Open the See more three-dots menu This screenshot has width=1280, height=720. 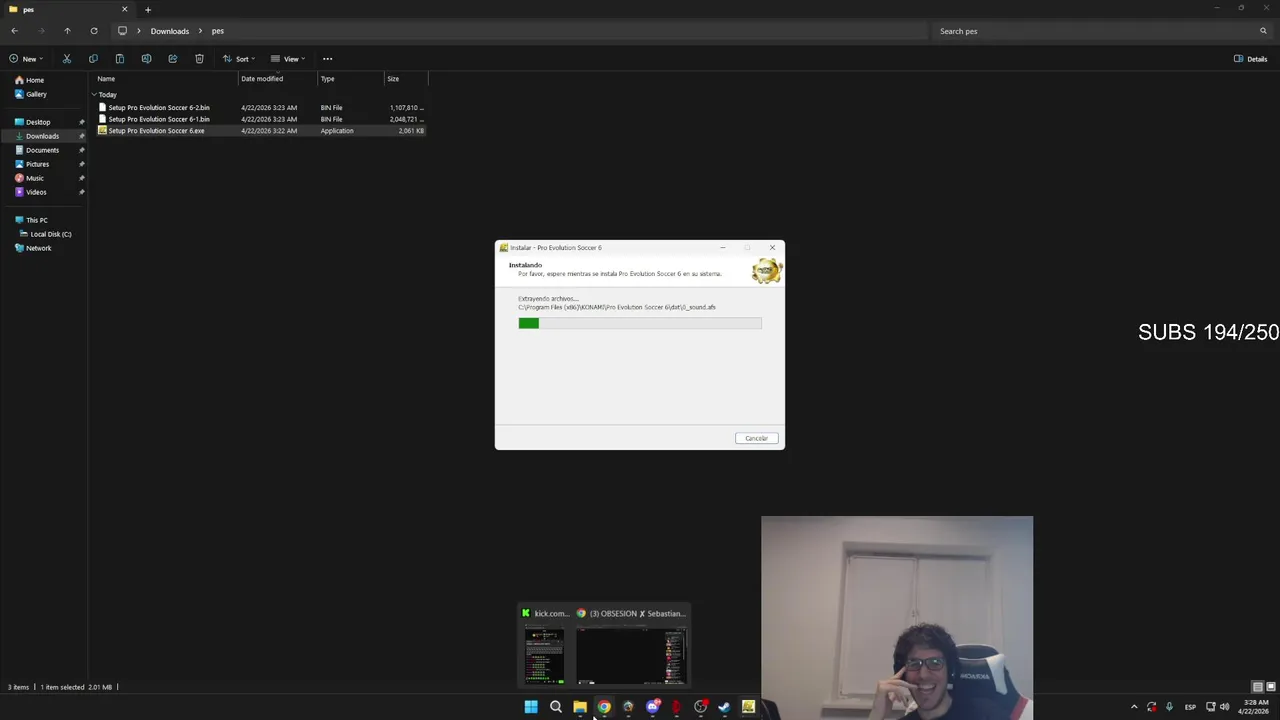[x=327, y=59]
